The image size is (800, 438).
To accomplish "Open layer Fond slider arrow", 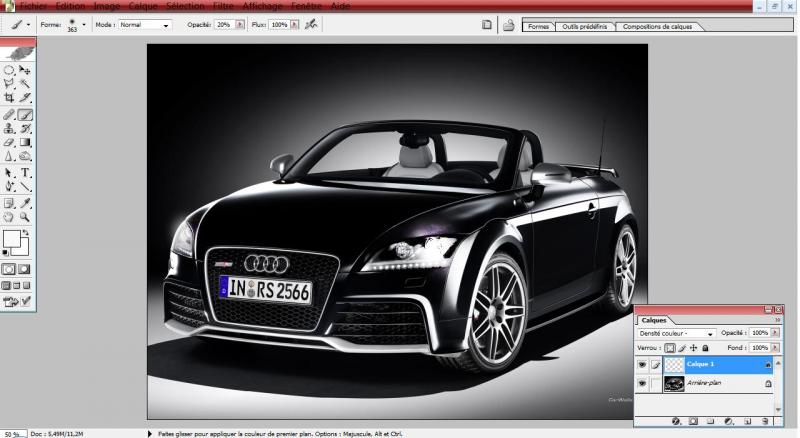I will pyautogui.click(x=775, y=347).
